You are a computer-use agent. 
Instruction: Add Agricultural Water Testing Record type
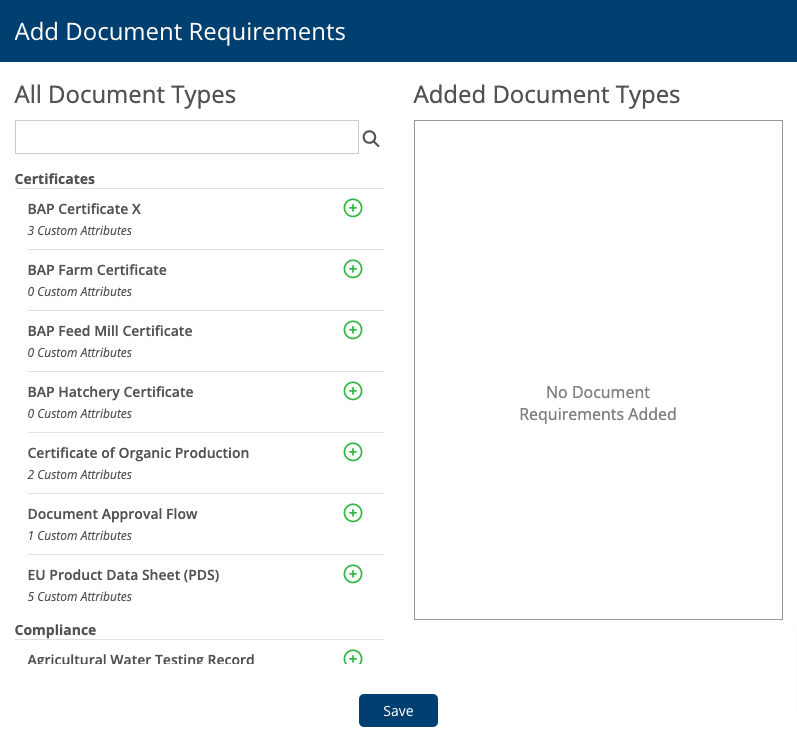coord(353,657)
